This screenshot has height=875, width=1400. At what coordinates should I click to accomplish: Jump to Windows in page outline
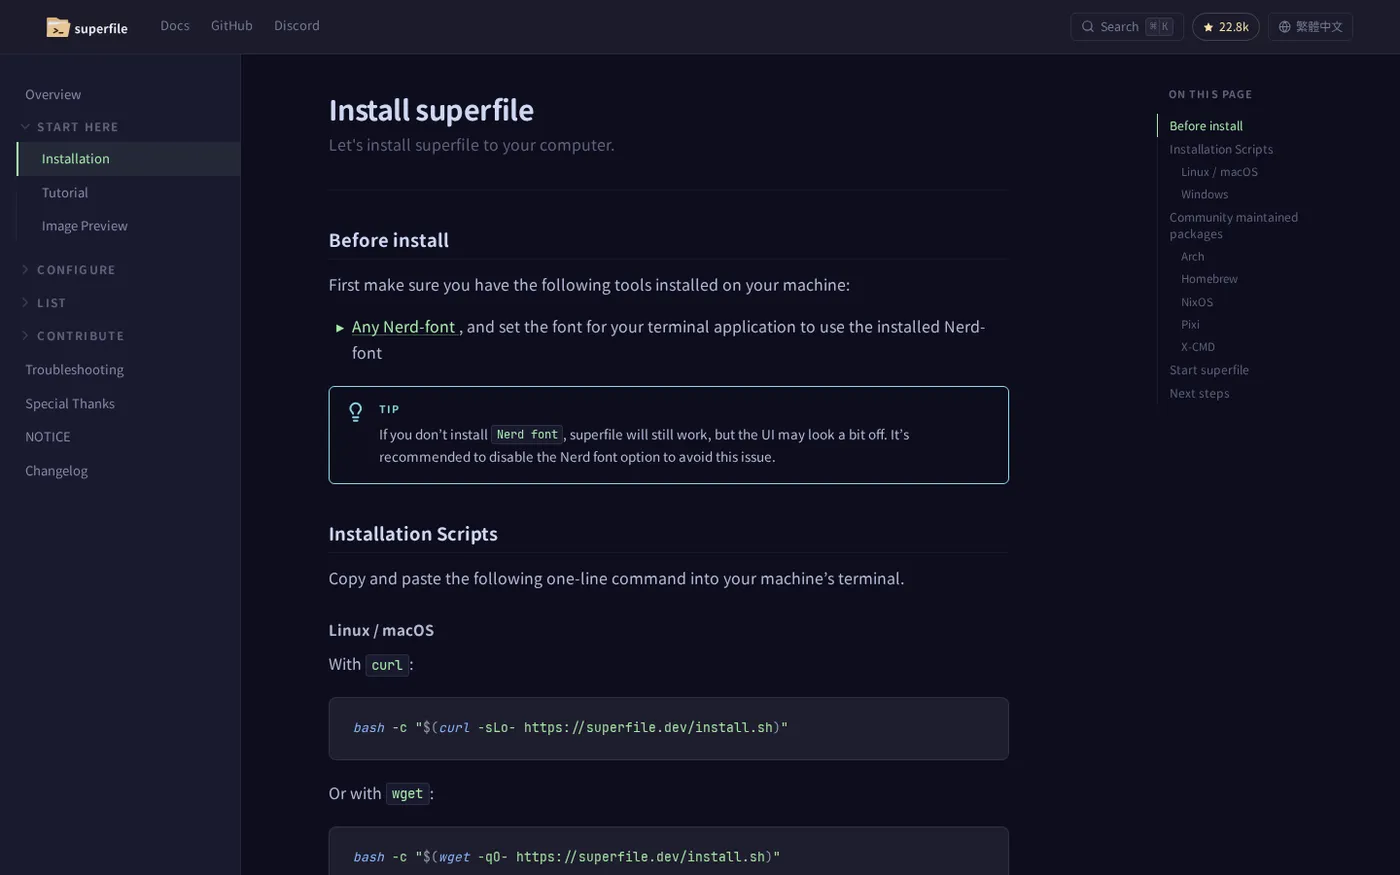1204,194
